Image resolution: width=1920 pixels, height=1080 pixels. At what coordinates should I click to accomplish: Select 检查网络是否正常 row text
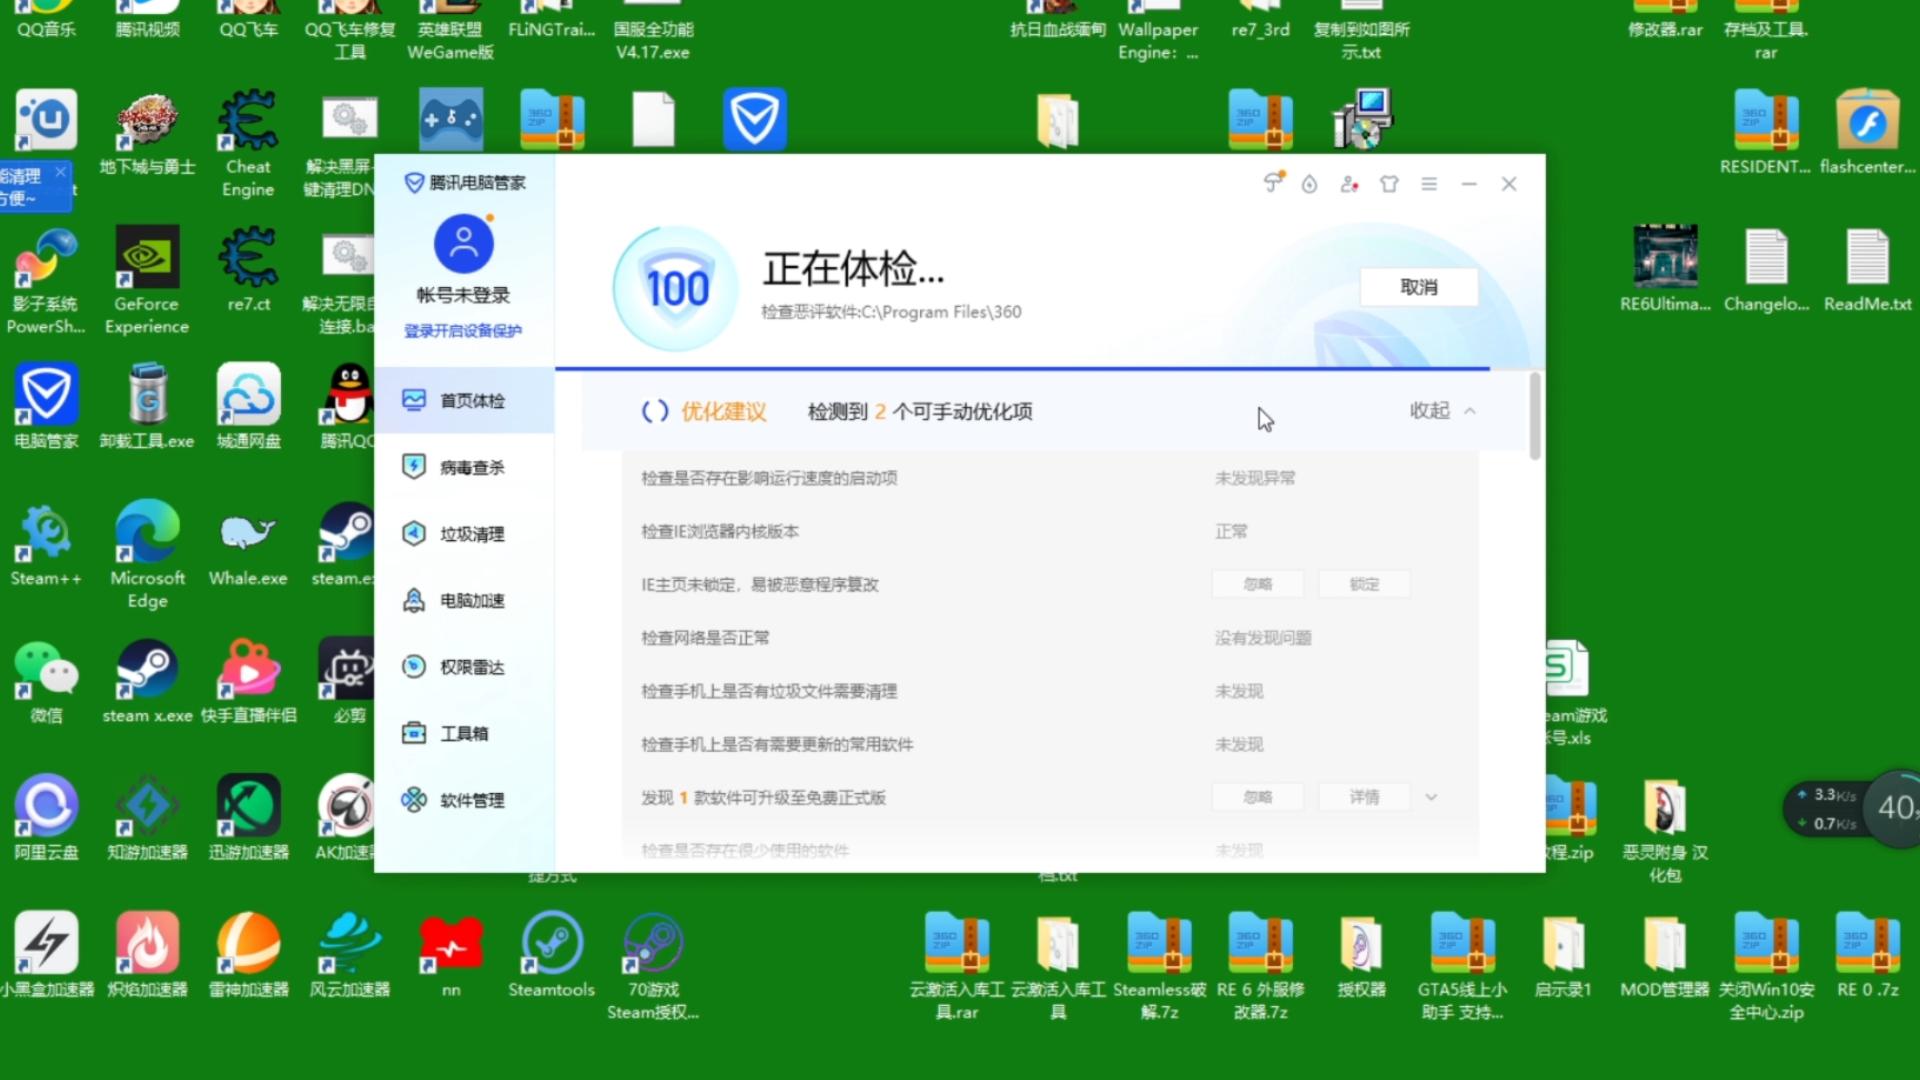click(705, 638)
